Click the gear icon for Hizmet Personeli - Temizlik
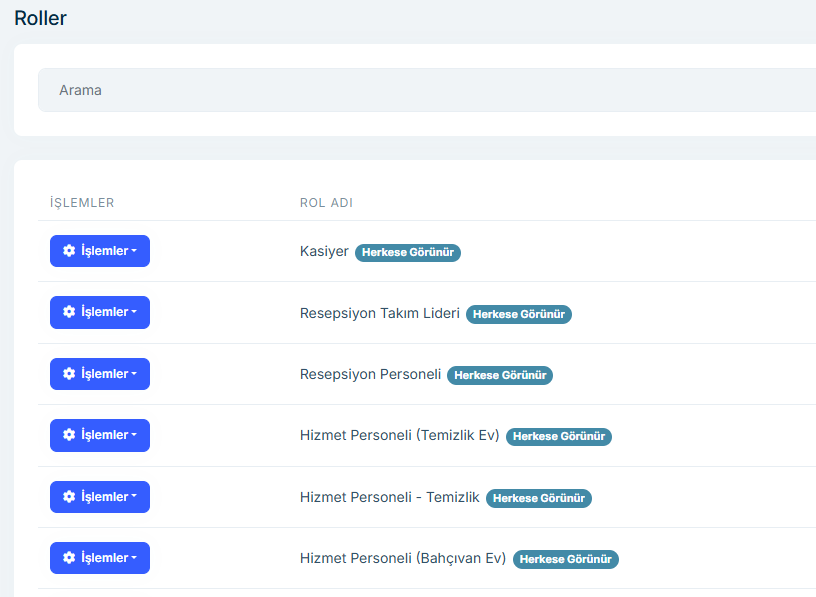816x597 pixels. [69, 497]
